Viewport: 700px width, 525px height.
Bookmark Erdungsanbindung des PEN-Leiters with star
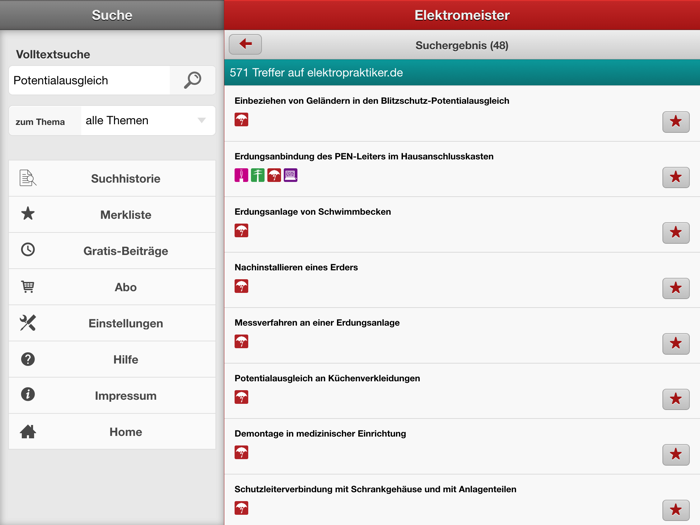676,177
